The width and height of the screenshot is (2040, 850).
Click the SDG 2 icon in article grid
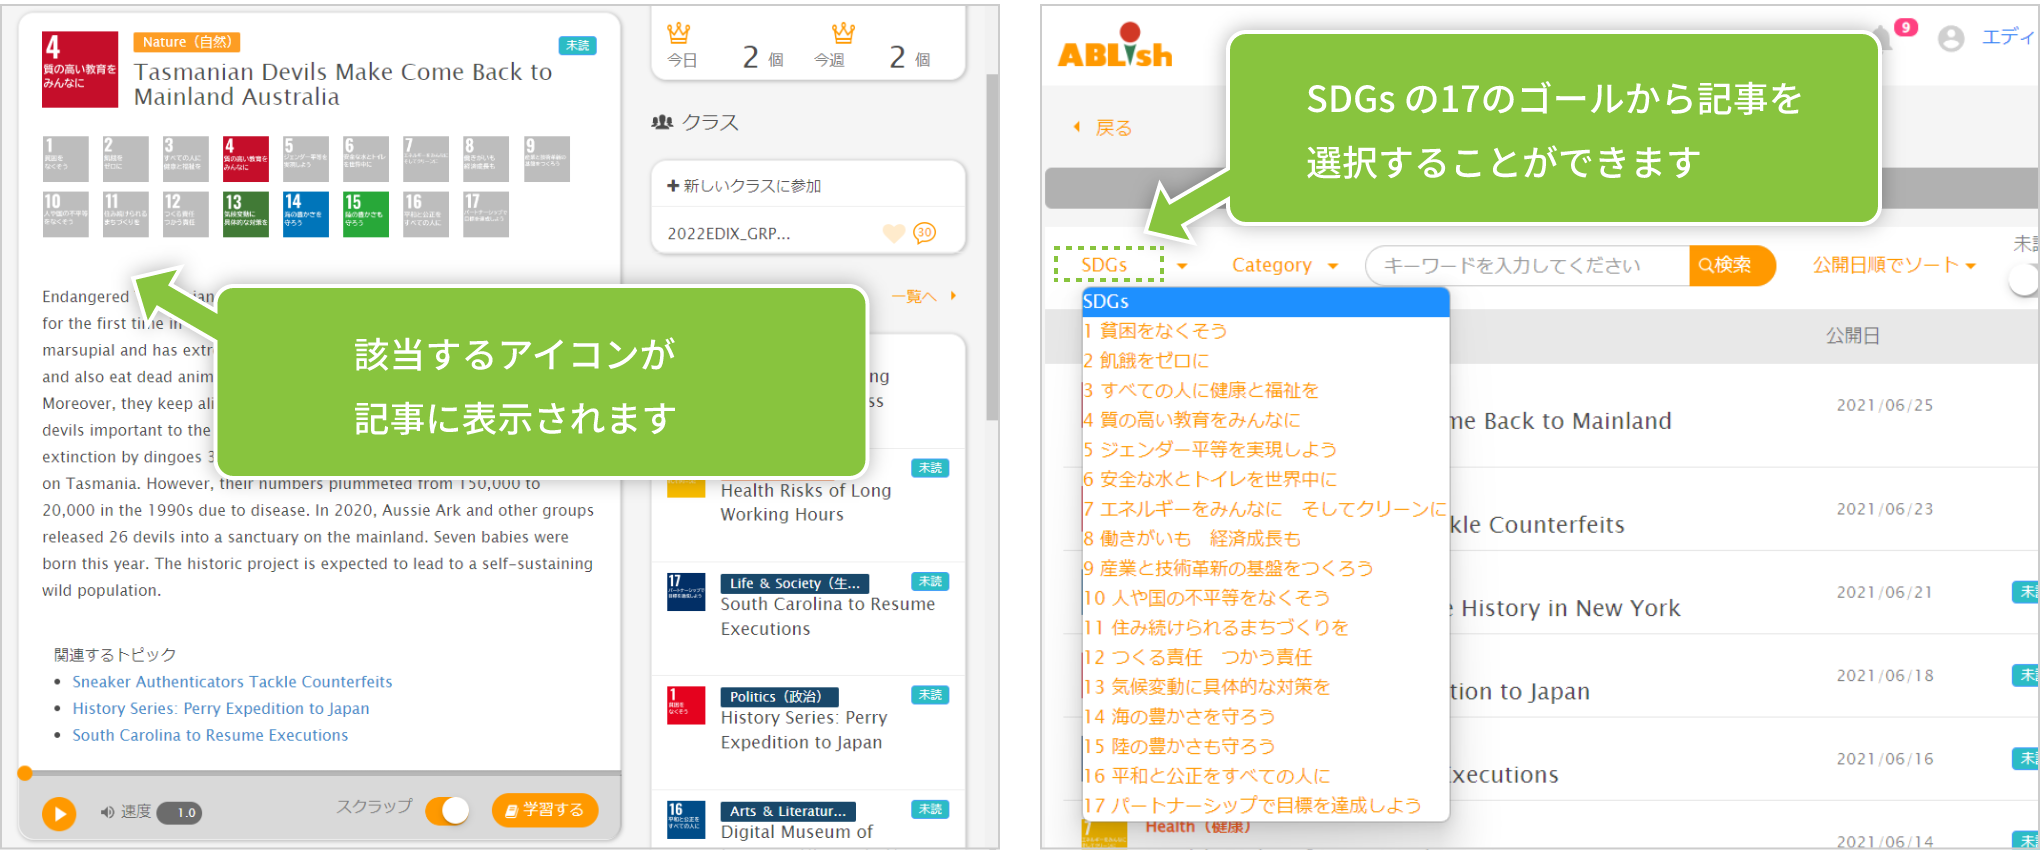pos(126,159)
